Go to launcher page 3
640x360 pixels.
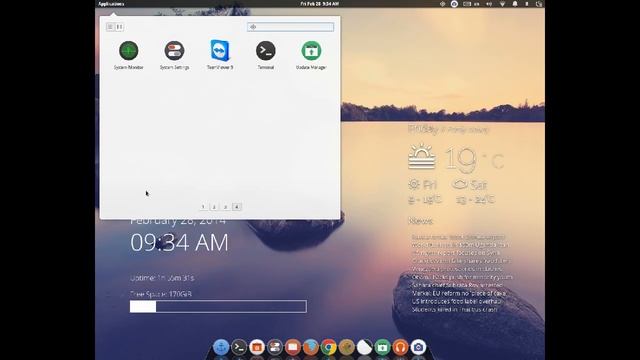[225, 207]
